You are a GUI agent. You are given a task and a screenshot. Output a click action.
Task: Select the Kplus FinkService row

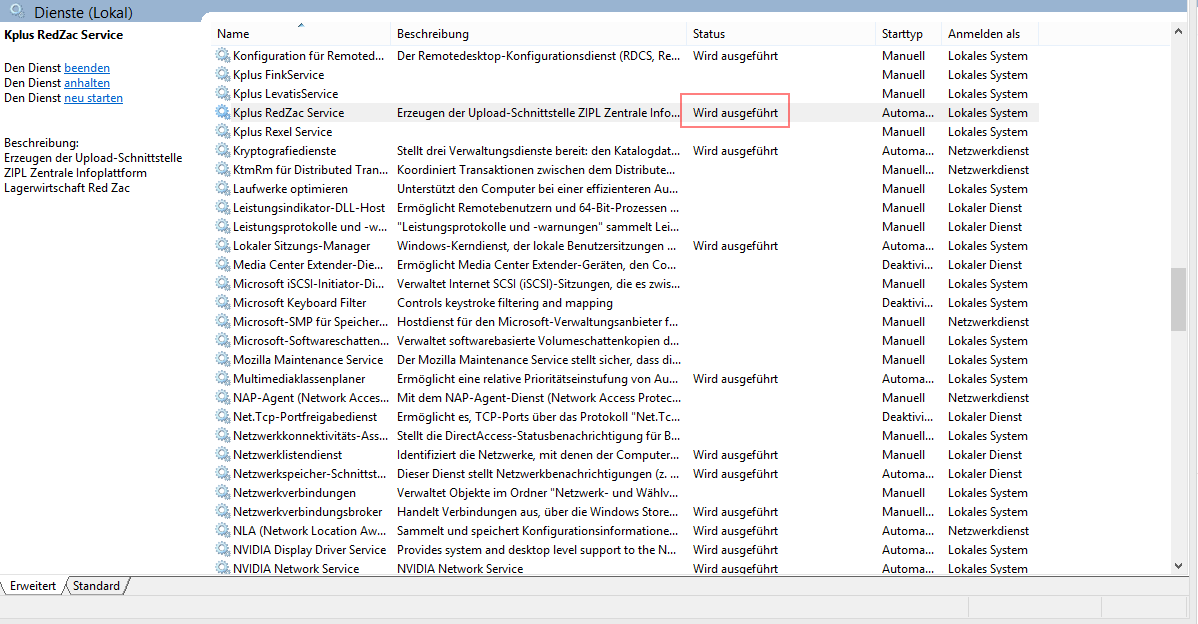pyautogui.click(x=278, y=75)
